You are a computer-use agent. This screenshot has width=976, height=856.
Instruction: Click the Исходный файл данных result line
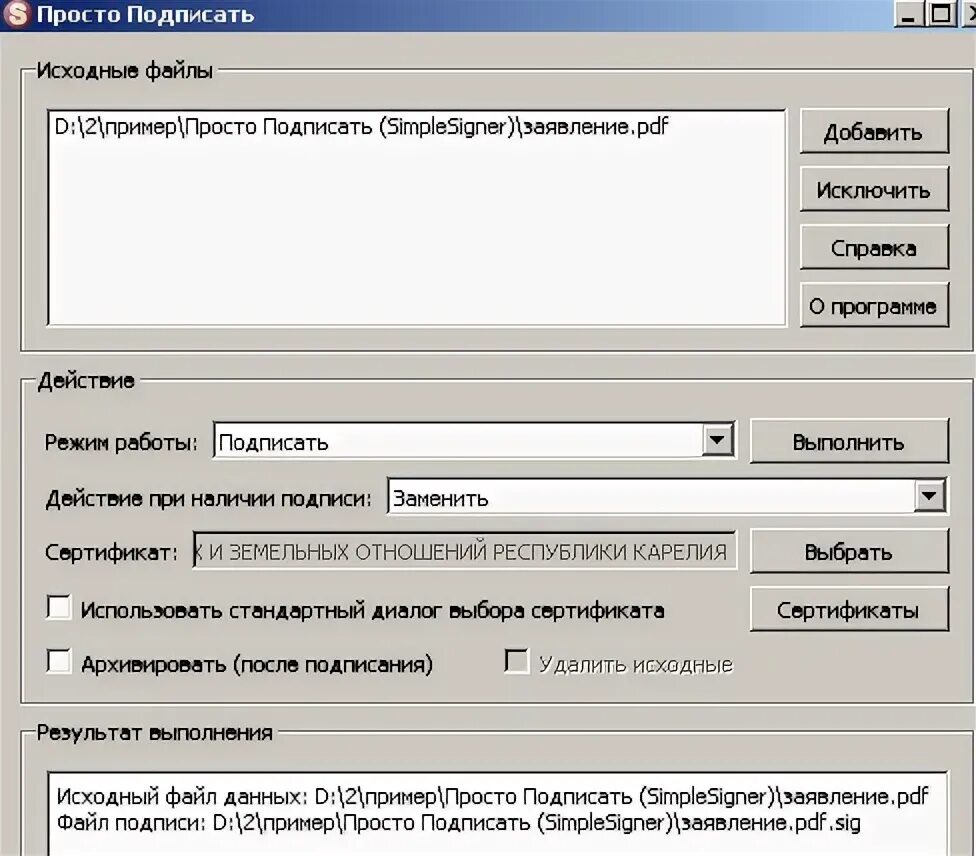click(492, 796)
